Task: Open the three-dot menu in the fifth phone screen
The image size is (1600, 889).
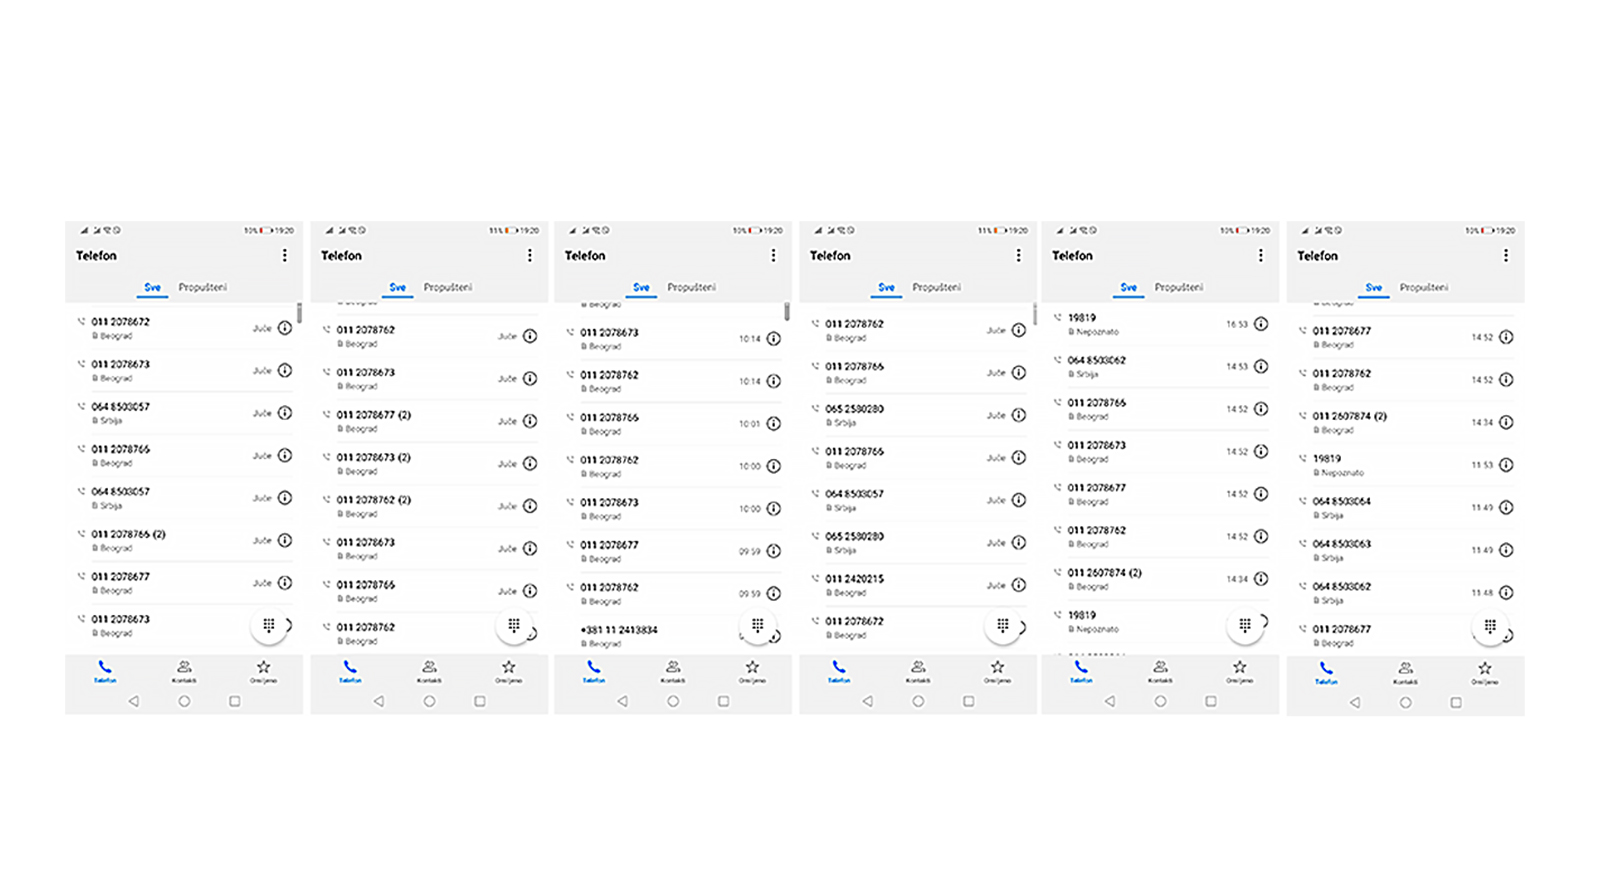Action: coord(1261,255)
